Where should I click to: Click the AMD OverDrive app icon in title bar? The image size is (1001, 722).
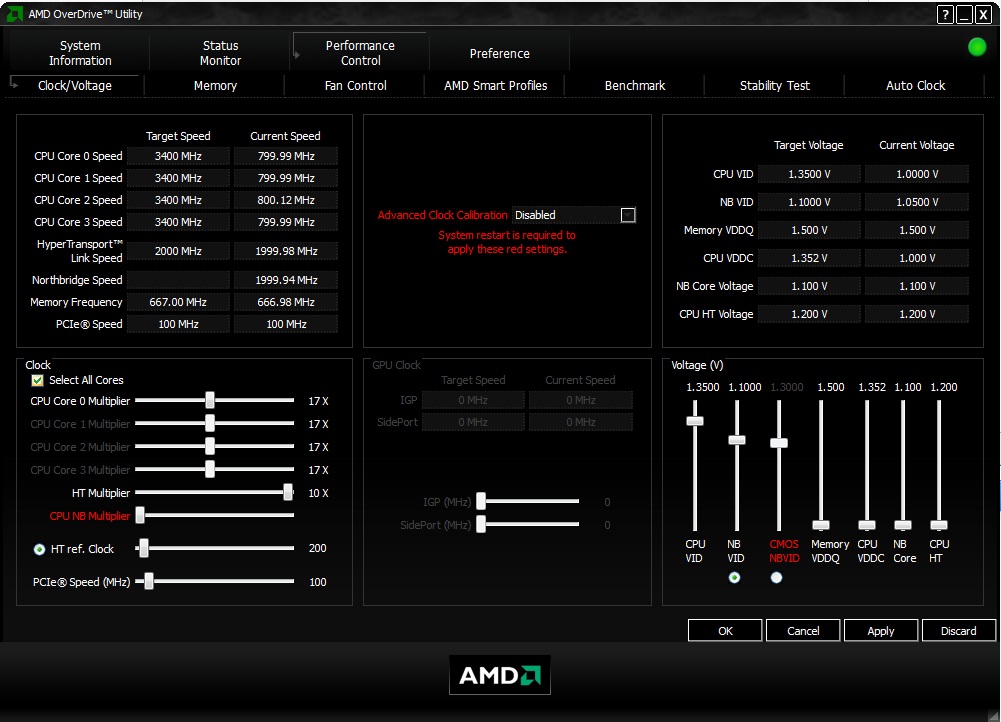click(x=14, y=13)
